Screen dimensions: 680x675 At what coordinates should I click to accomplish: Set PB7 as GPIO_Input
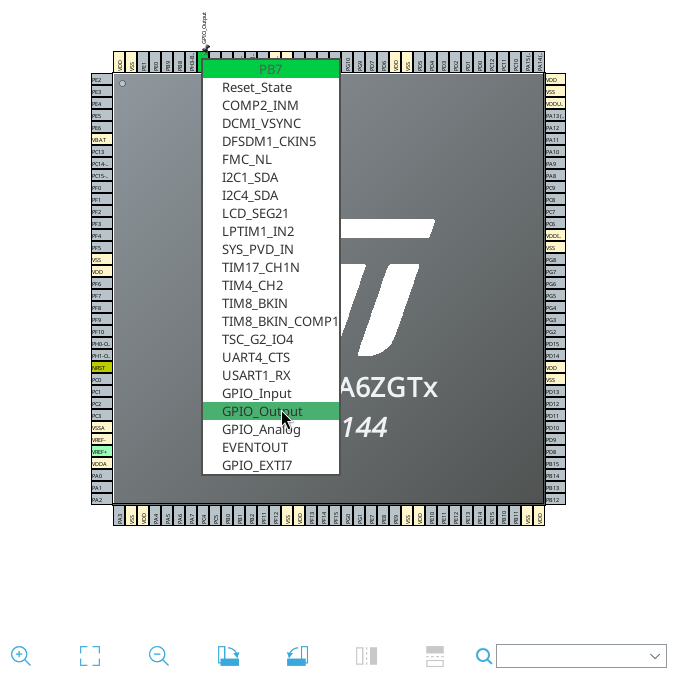click(271, 393)
